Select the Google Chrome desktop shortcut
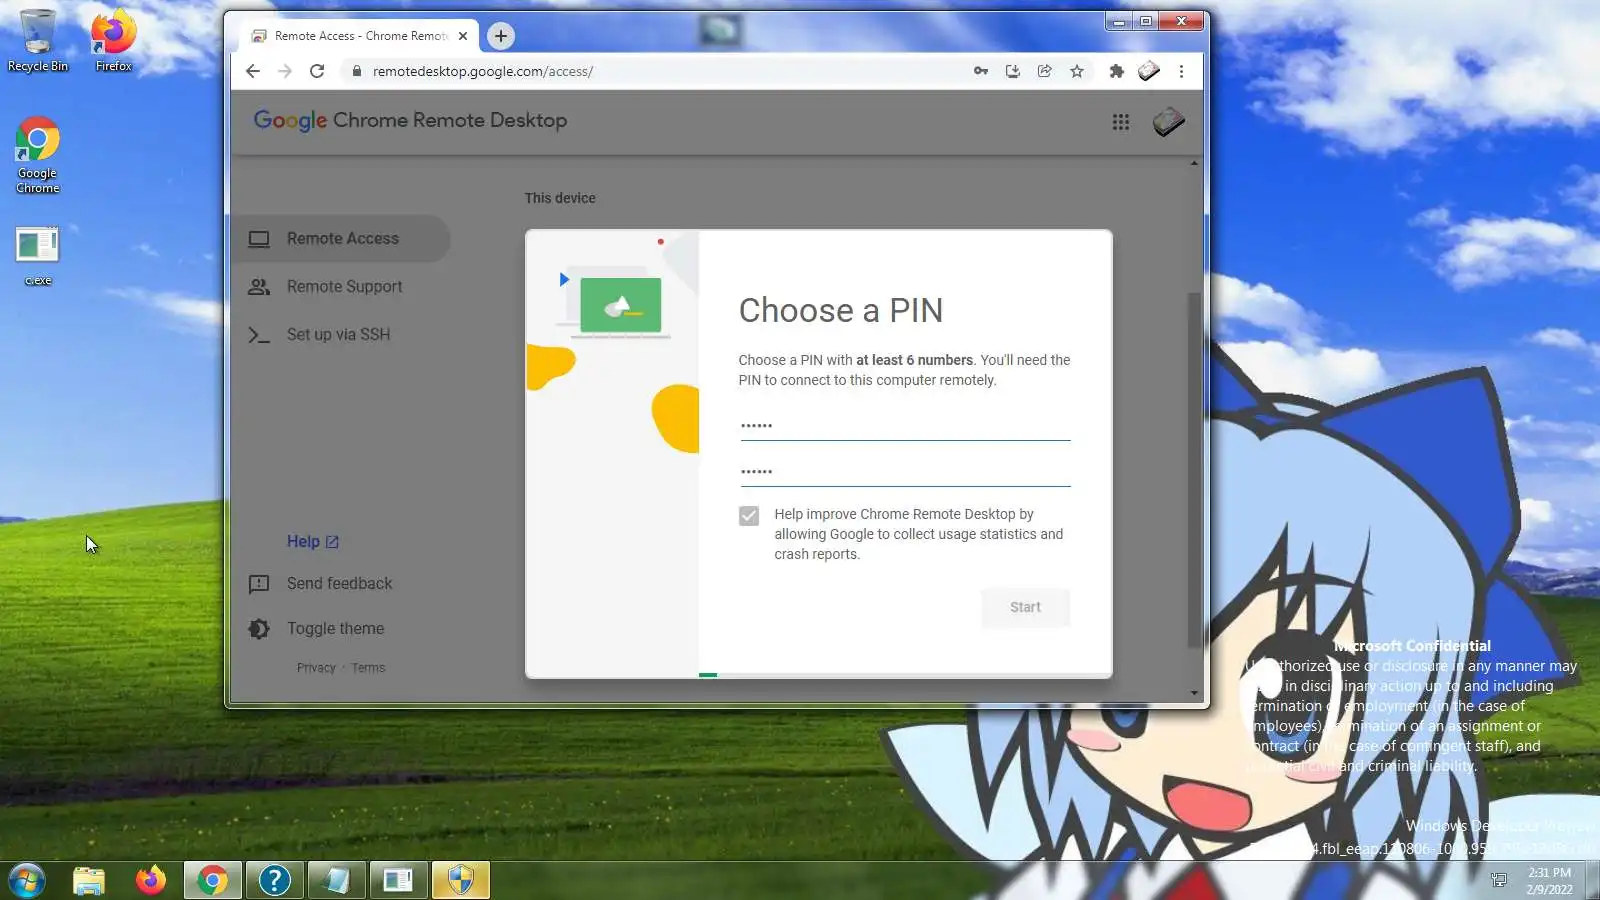1600x900 pixels. coord(38,156)
